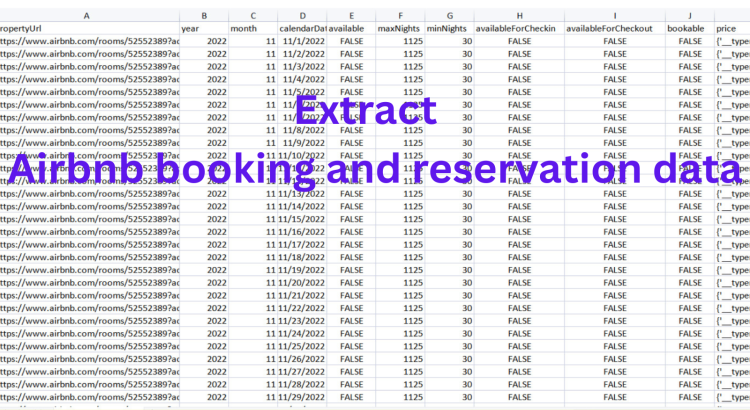Select the 11/24/2022 date cell
Viewport: 750px width, 410px height.
coord(302,333)
